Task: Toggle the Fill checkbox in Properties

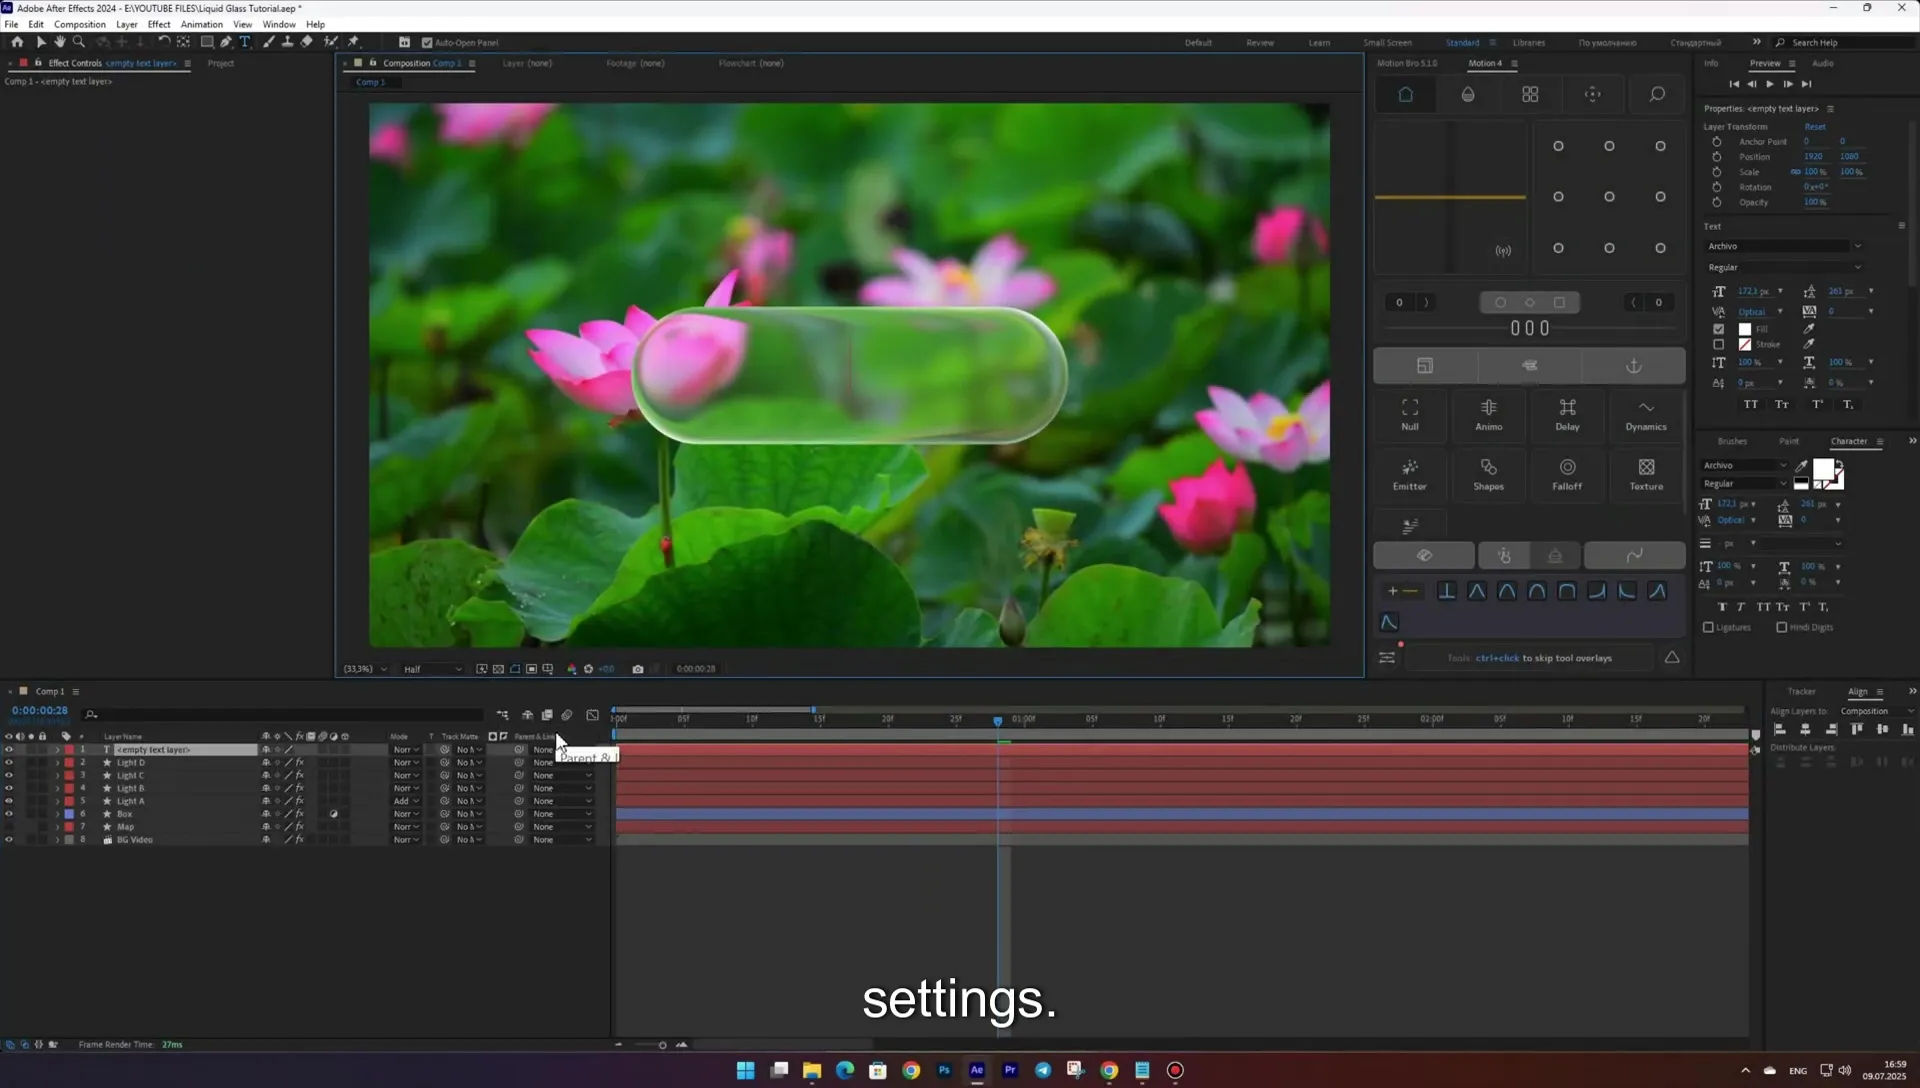Action: pos(1719,329)
